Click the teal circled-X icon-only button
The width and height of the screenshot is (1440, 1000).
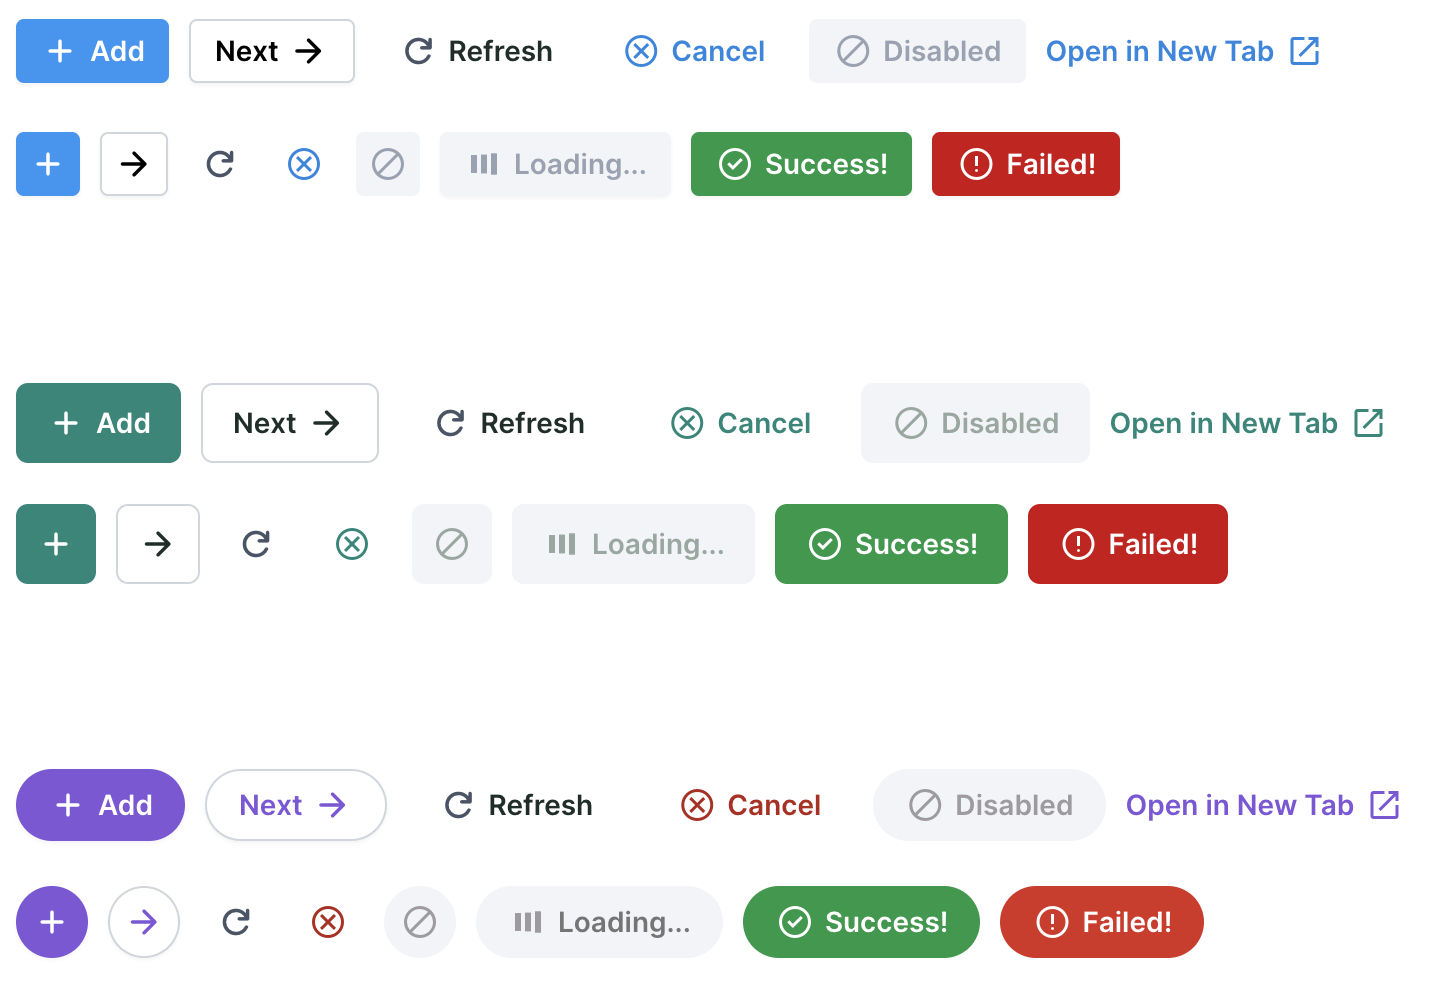tap(352, 544)
